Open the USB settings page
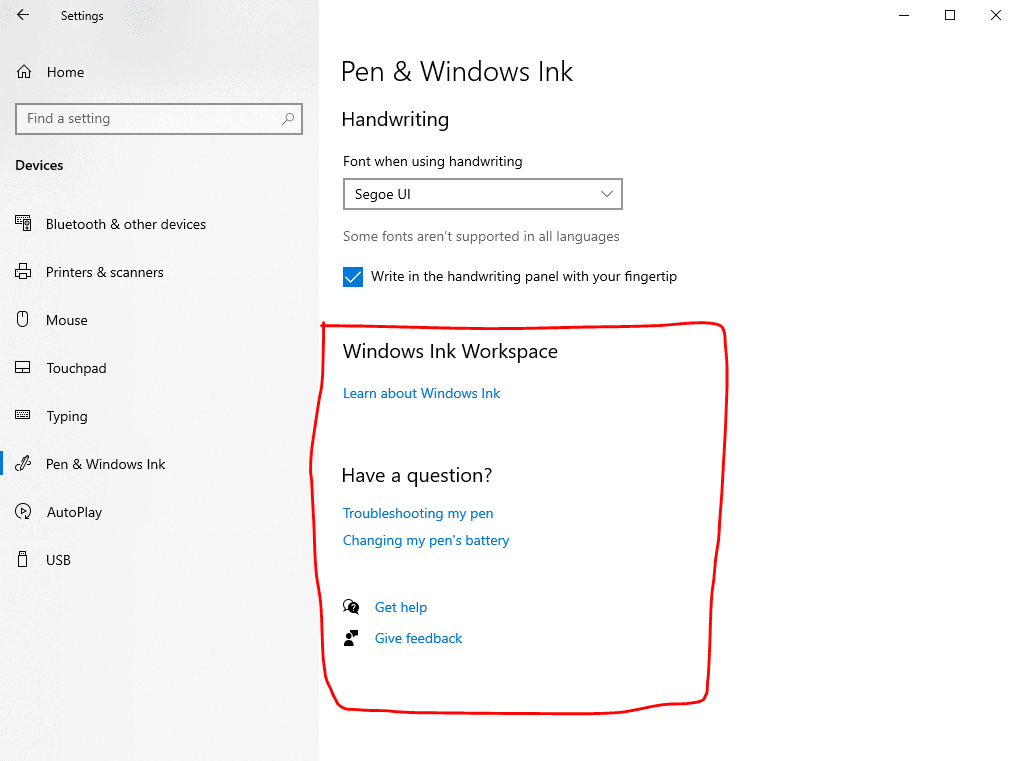The height and width of the screenshot is (761, 1018). [x=58, y=560]
